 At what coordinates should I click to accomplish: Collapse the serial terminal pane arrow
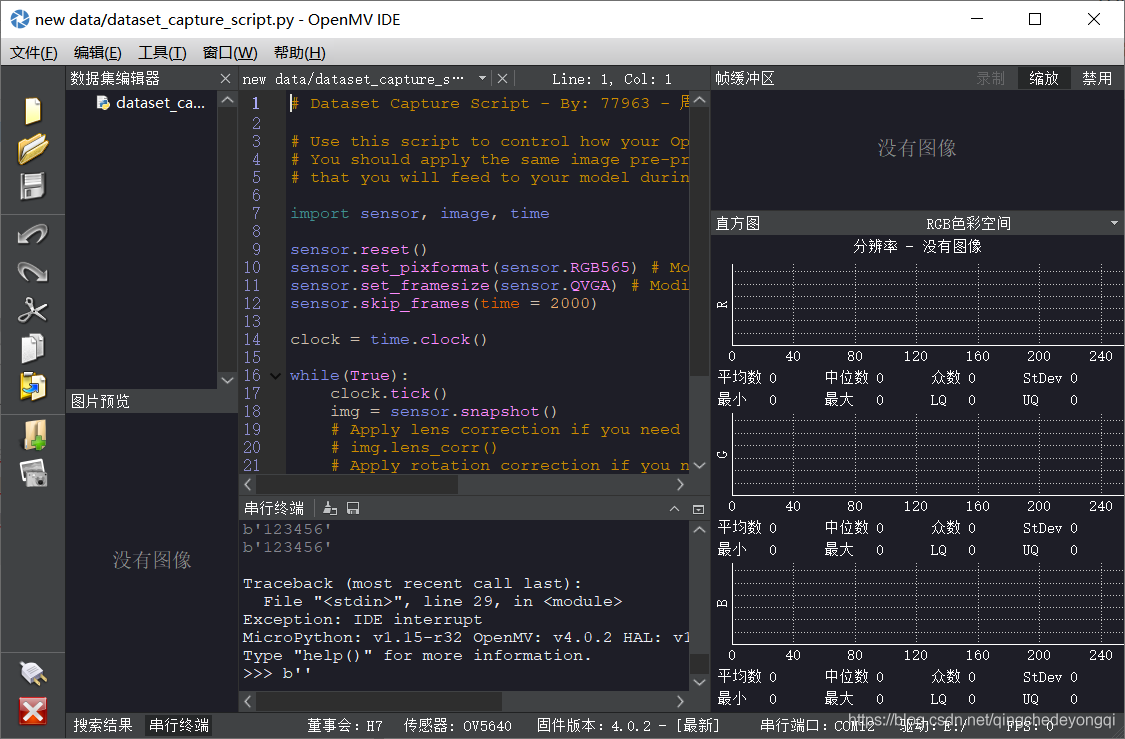coord(674,509)
